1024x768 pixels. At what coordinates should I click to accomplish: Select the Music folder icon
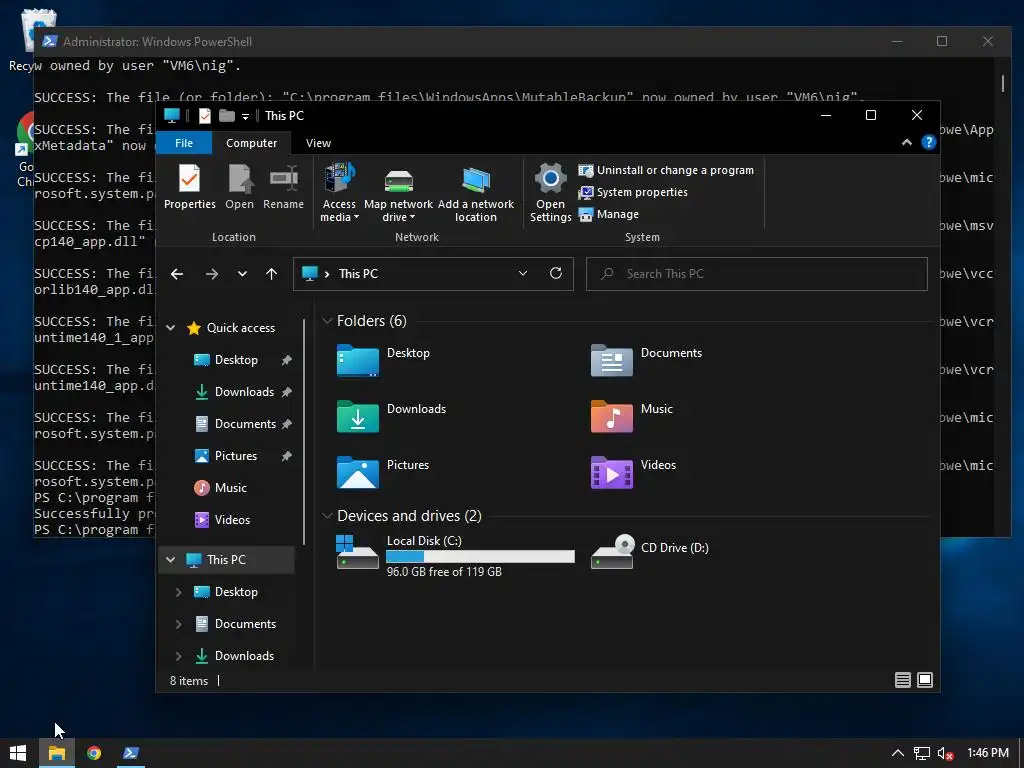[612, 417]
